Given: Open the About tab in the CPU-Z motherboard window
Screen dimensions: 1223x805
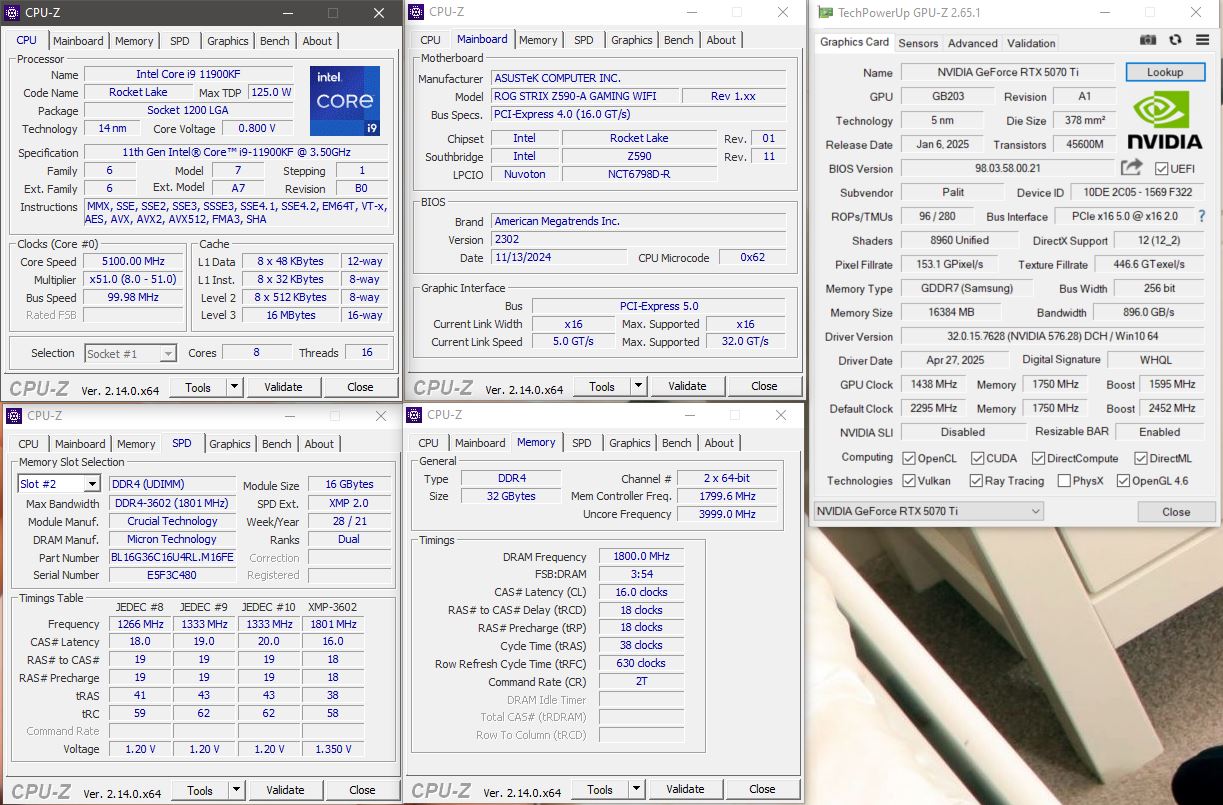Looking at the screenshot, I should coord(721,40).
